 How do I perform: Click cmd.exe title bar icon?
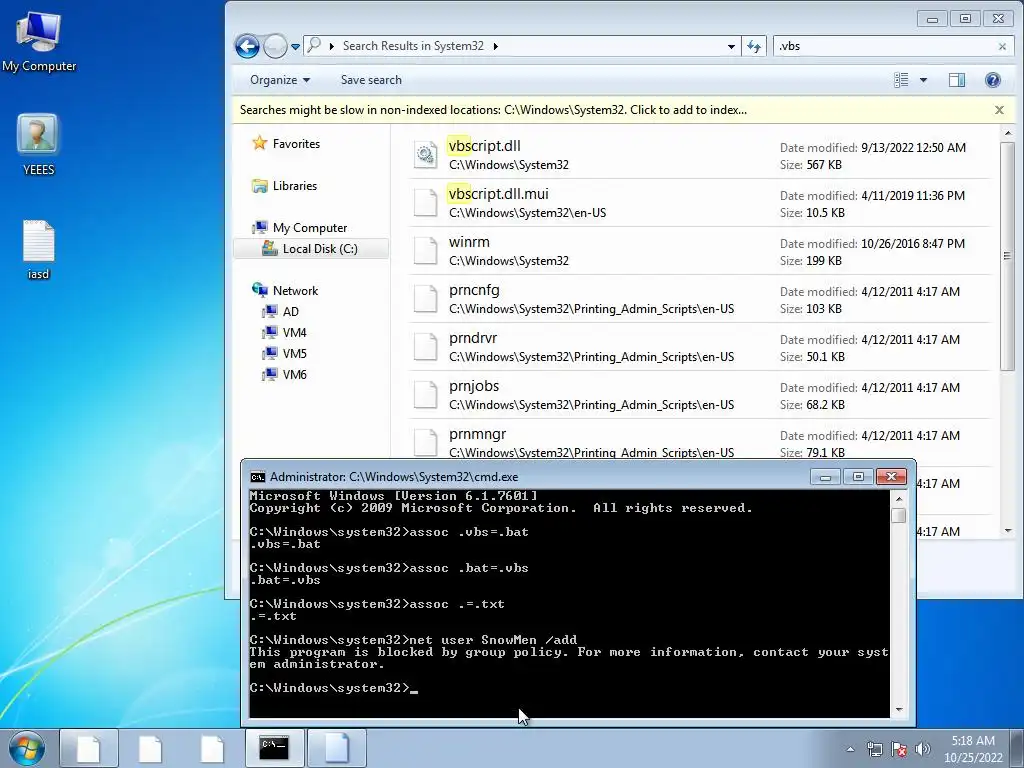258,477
